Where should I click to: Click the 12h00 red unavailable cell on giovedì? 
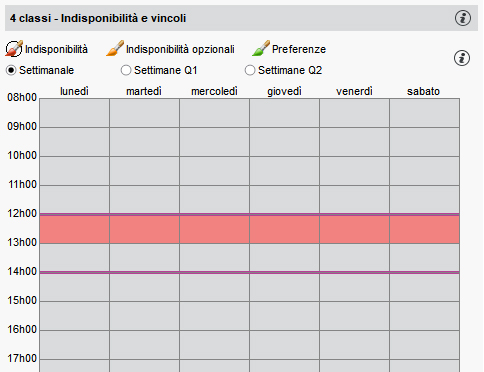tap(284, 229)
